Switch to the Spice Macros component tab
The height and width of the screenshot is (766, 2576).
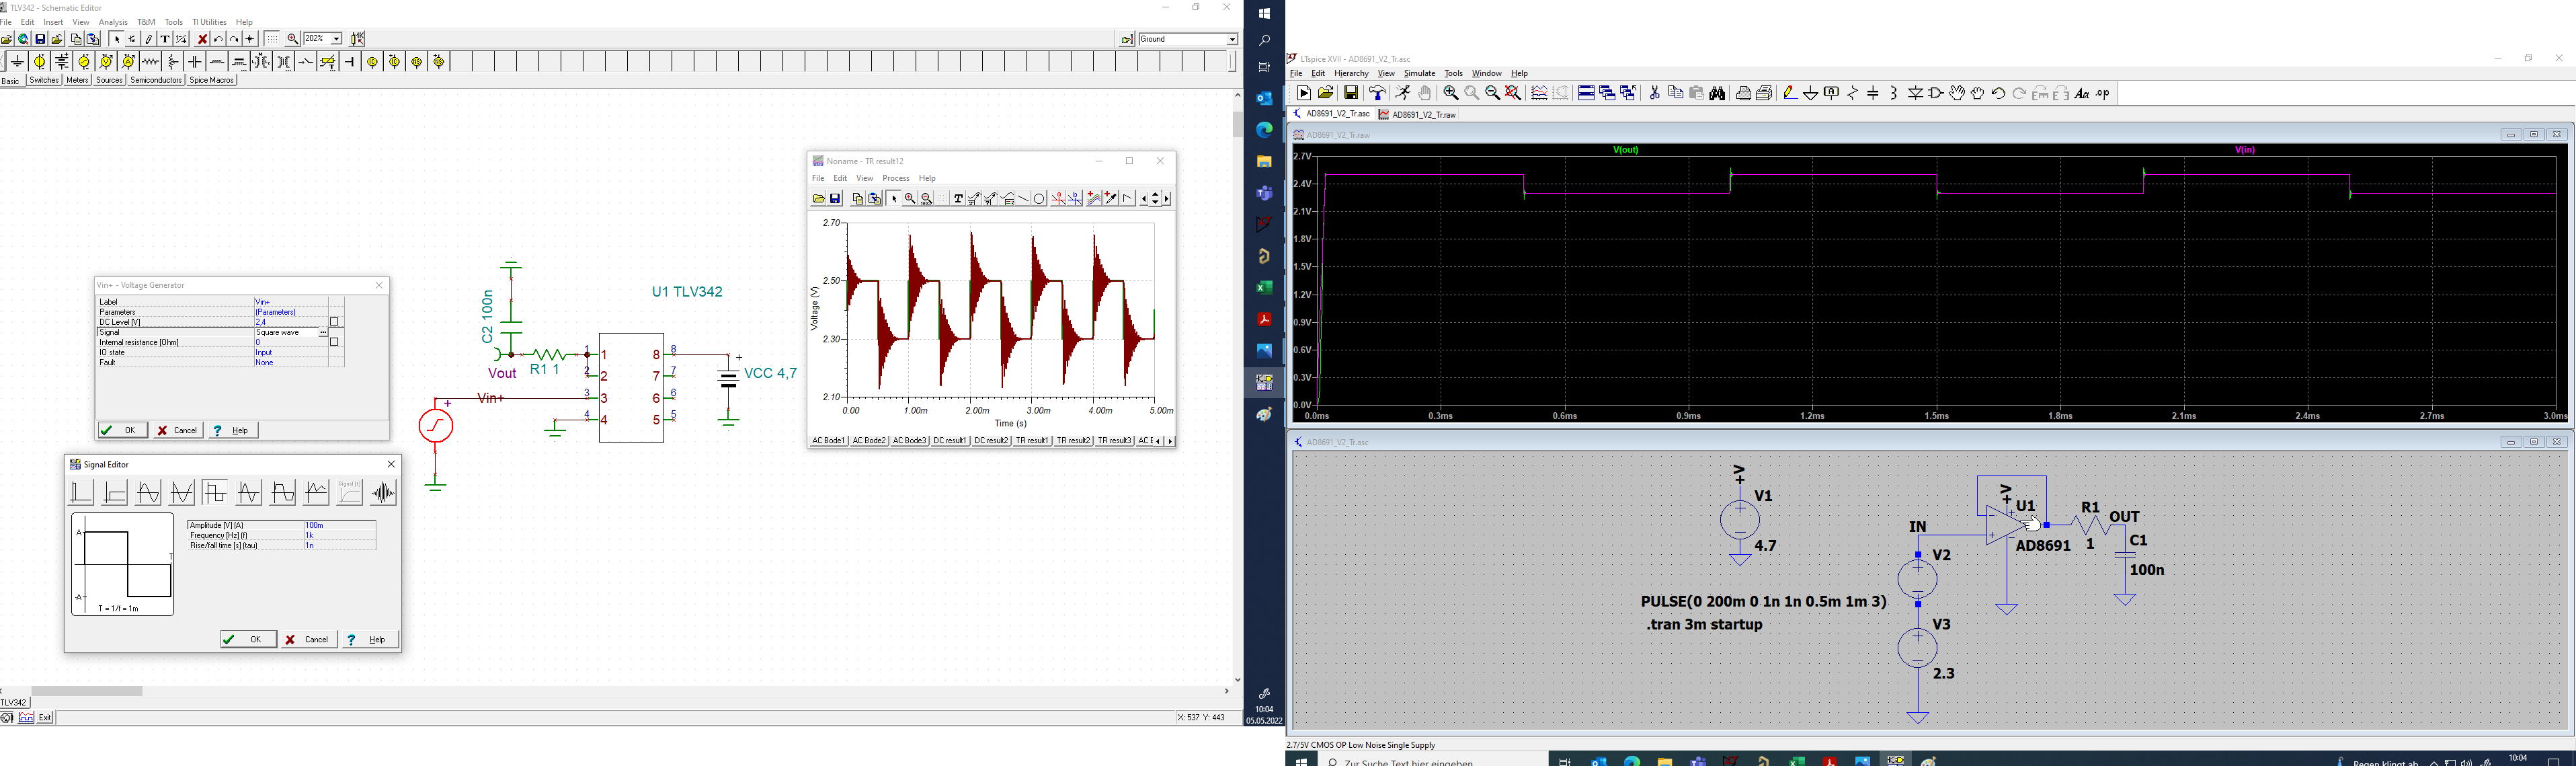[211, 80]
